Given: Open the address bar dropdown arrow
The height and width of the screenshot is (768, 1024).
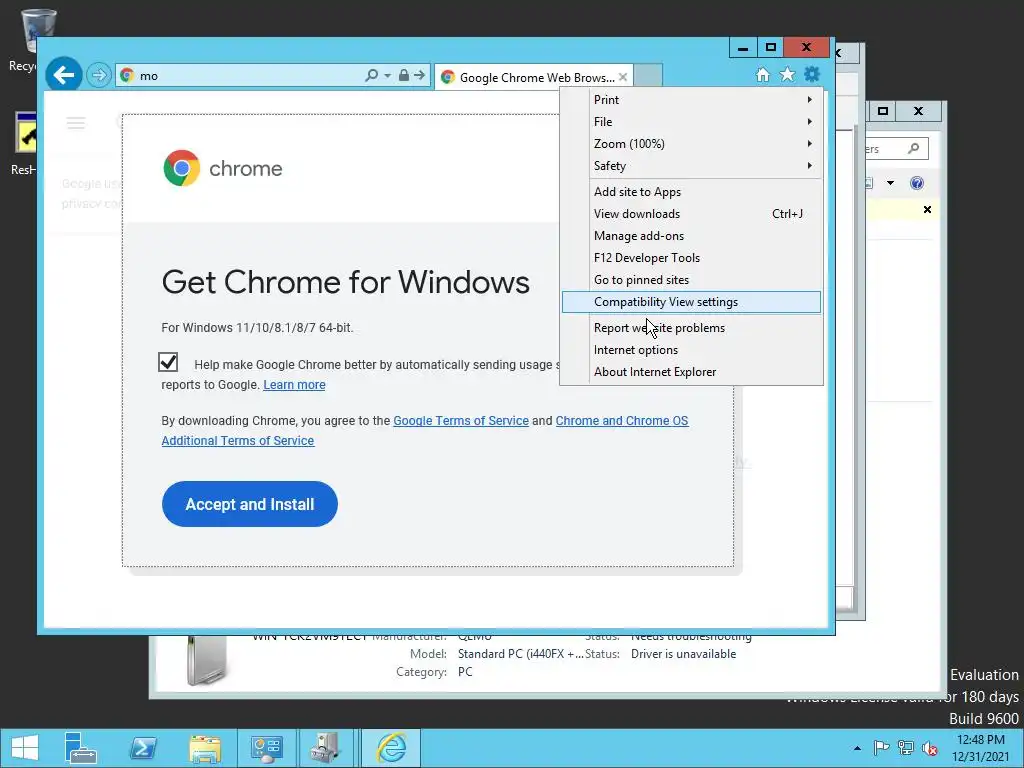Looking at the screenshot, I should coord(387,76).
